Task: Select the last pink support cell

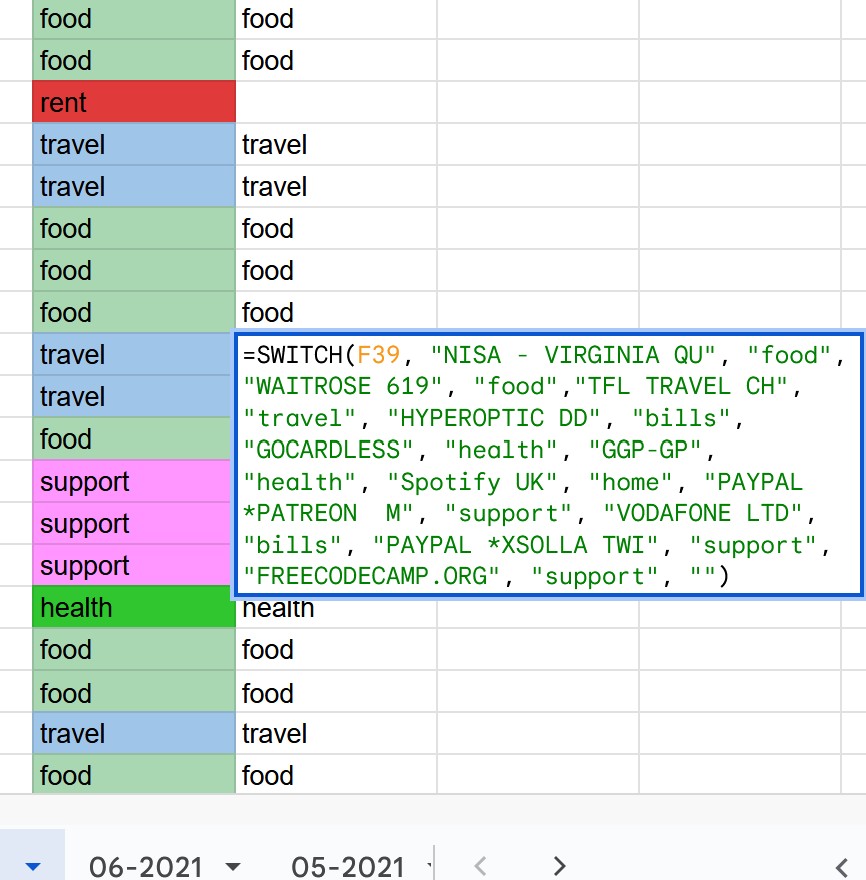Action: (132, 566)
